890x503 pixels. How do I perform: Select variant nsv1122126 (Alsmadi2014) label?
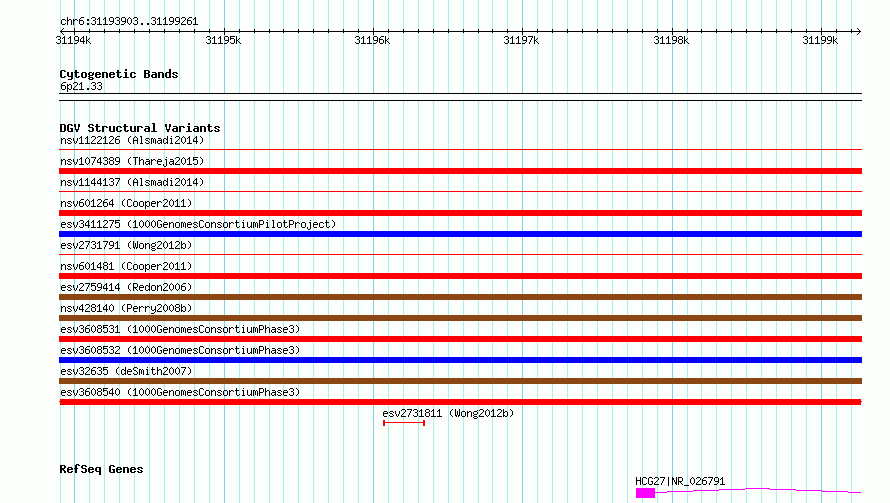pyautogui.click(x=132, y=140)
